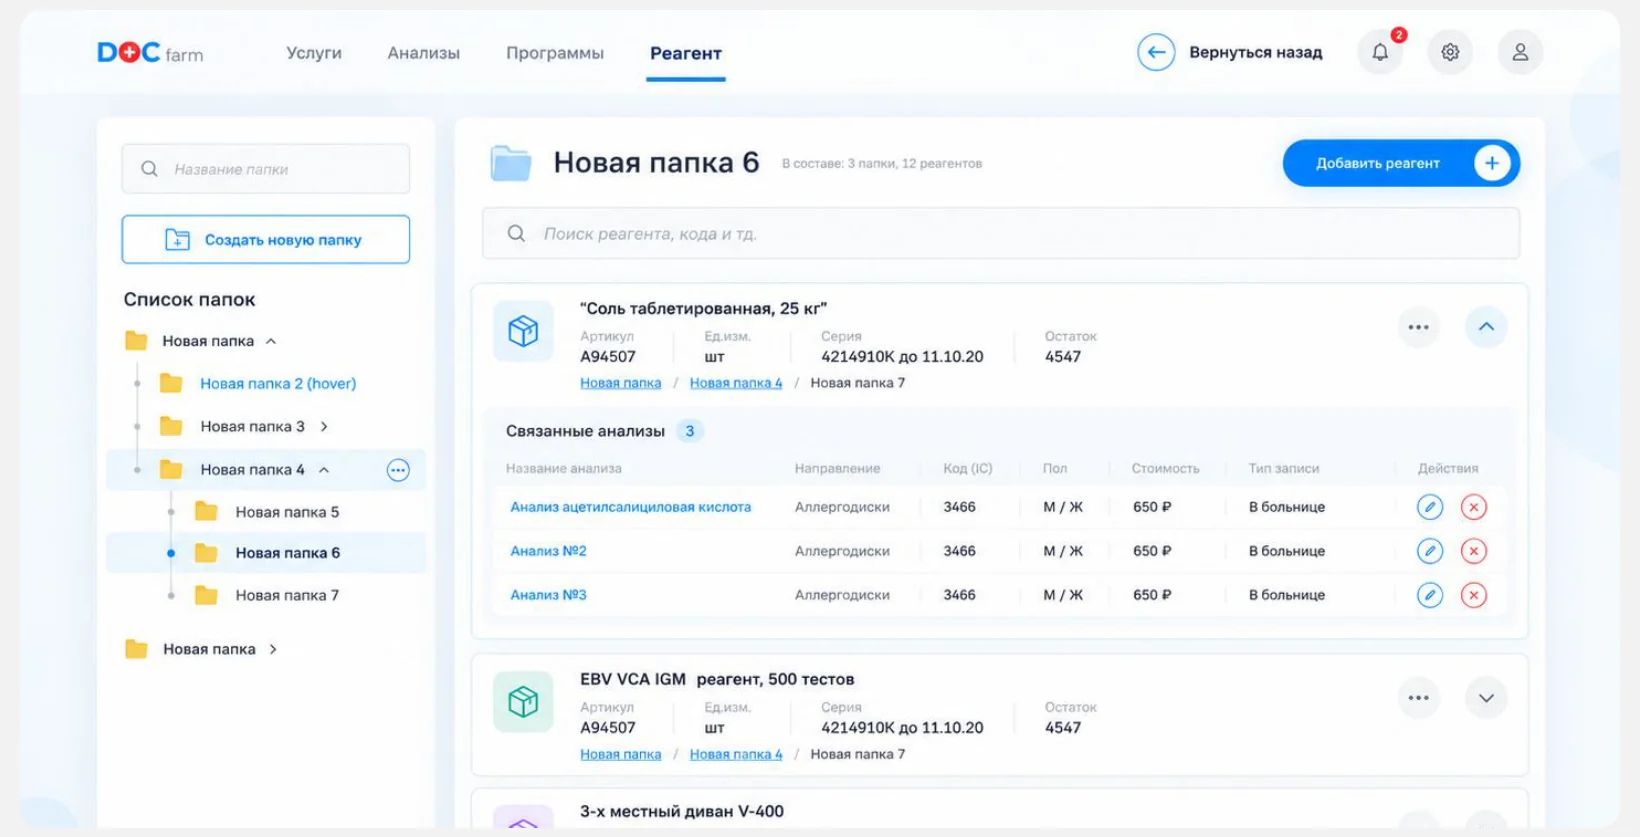Remove Анализ №2 with red X icon
This screenshot has height=837, width=1640.
[x=1473, y=551]
